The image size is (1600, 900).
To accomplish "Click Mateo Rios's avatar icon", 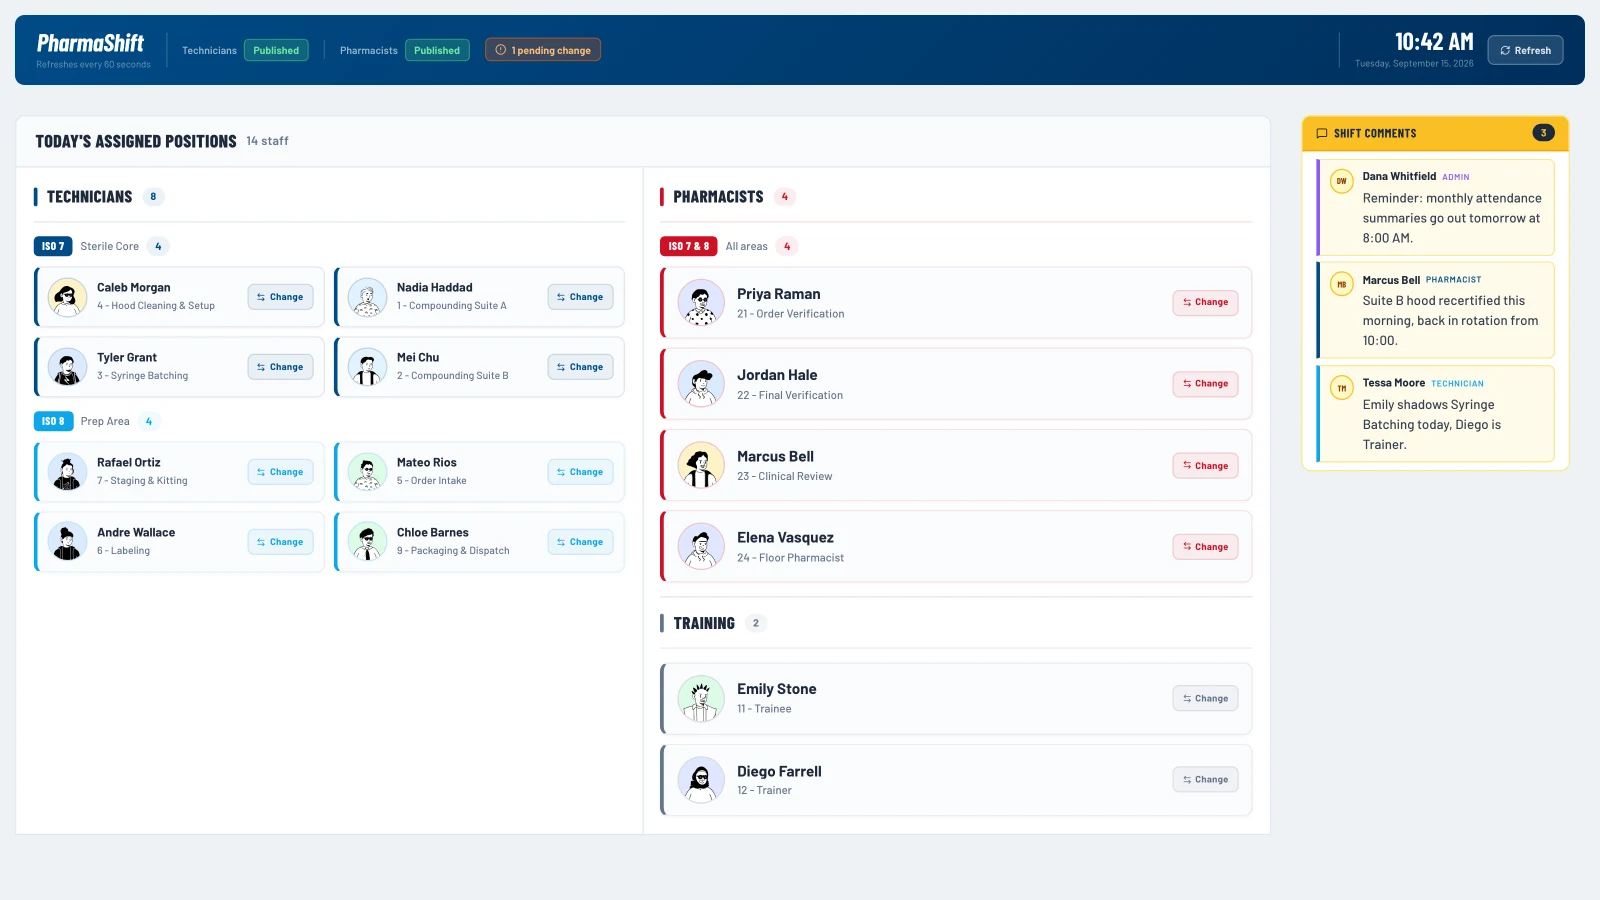I will point(367,472).
